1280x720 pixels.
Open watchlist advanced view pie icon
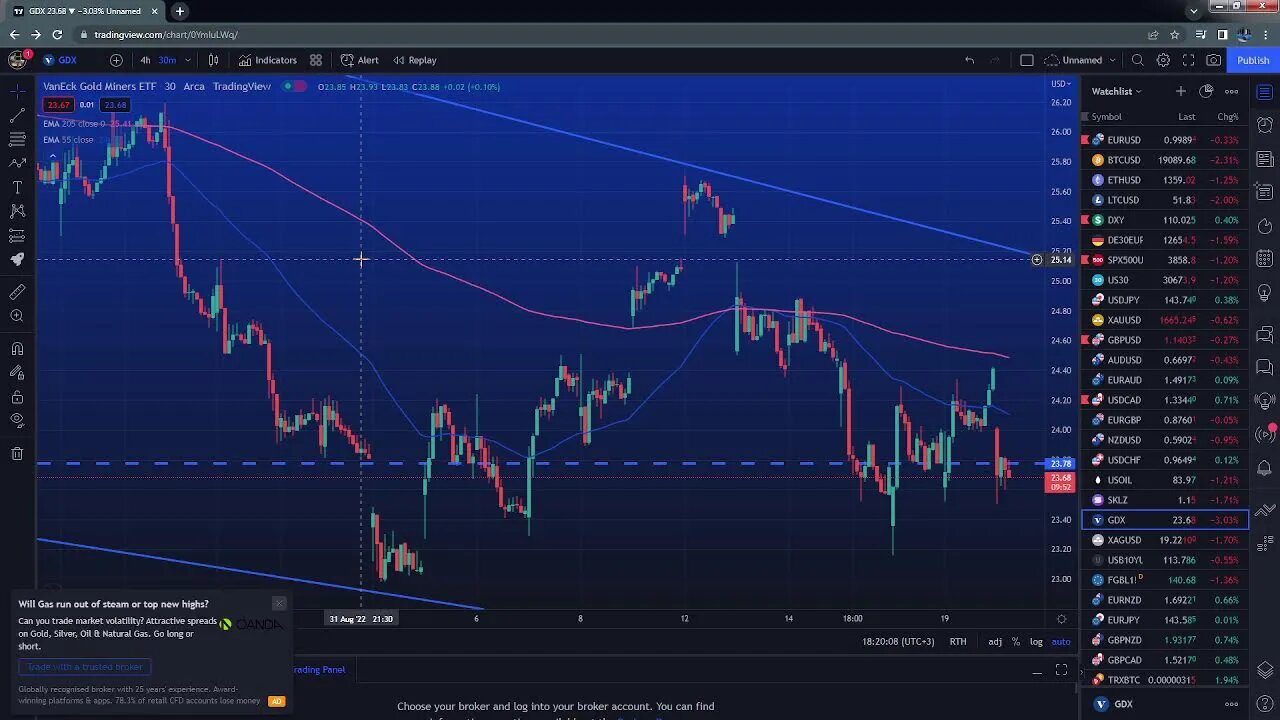click(x=1206, y=91)
